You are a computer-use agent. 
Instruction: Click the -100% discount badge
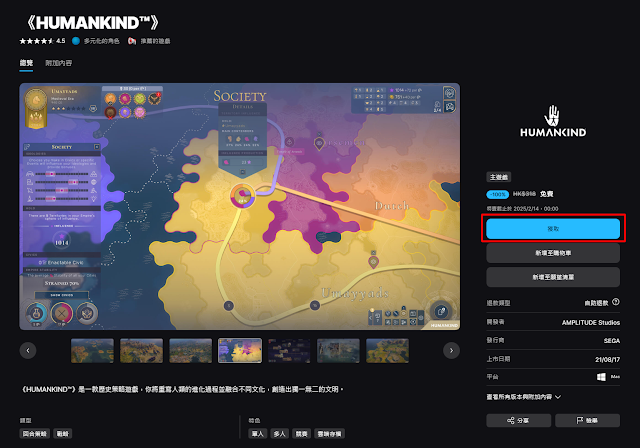pyautogui.click(x=498, y=194)
